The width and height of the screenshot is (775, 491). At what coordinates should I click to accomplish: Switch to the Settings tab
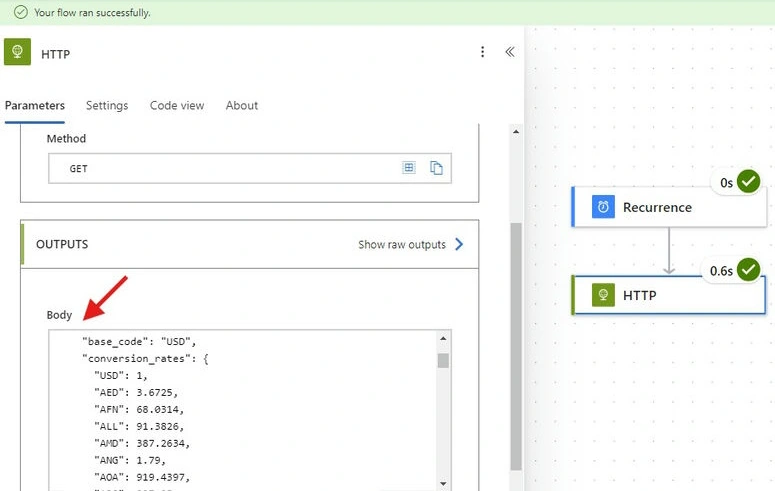[107, 105]
